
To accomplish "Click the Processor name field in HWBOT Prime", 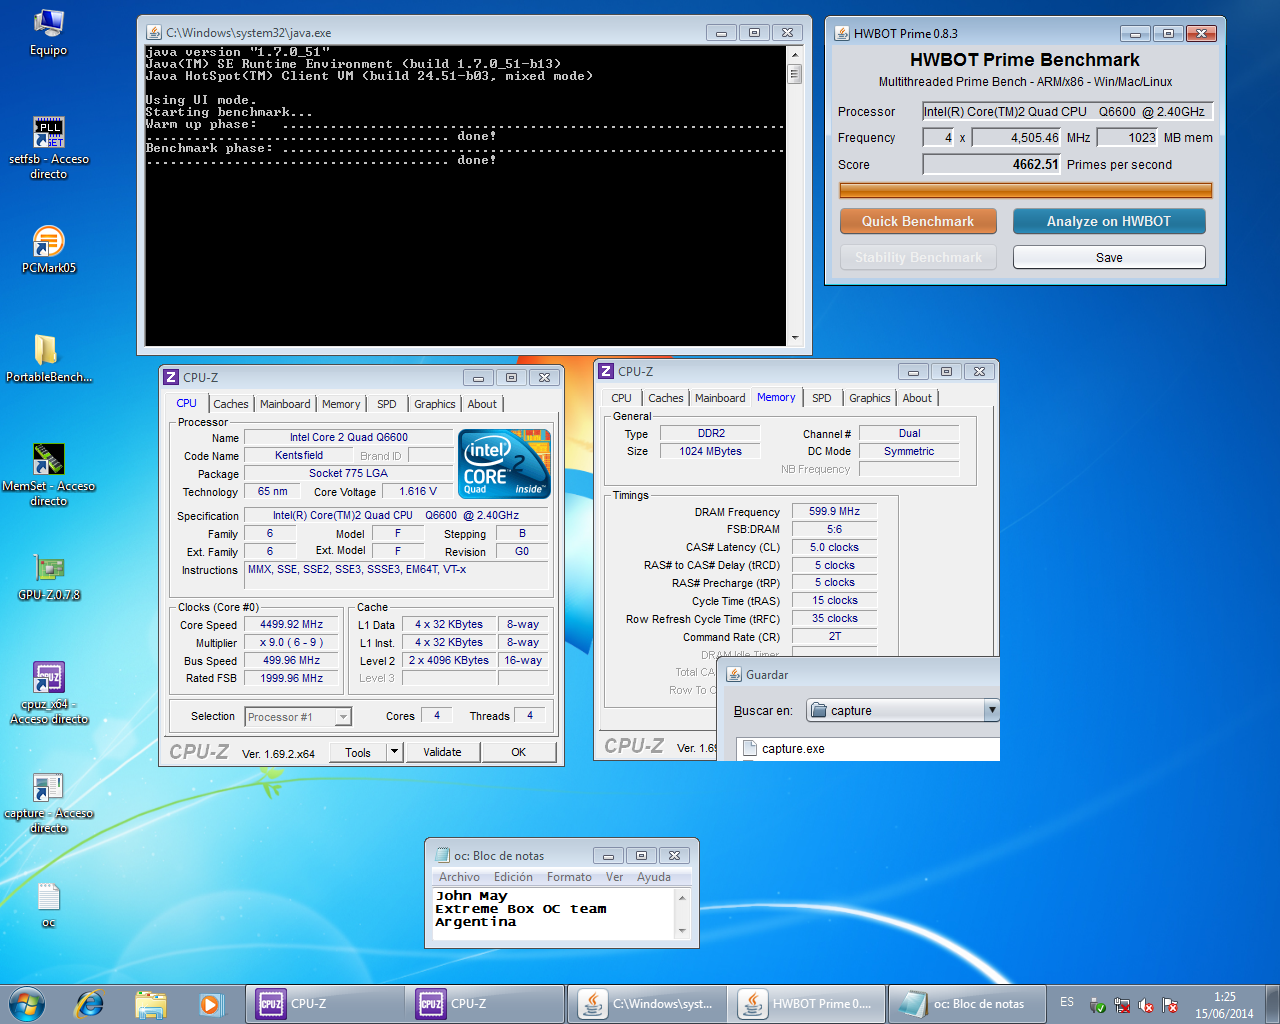I will (x=1067, y=111).
